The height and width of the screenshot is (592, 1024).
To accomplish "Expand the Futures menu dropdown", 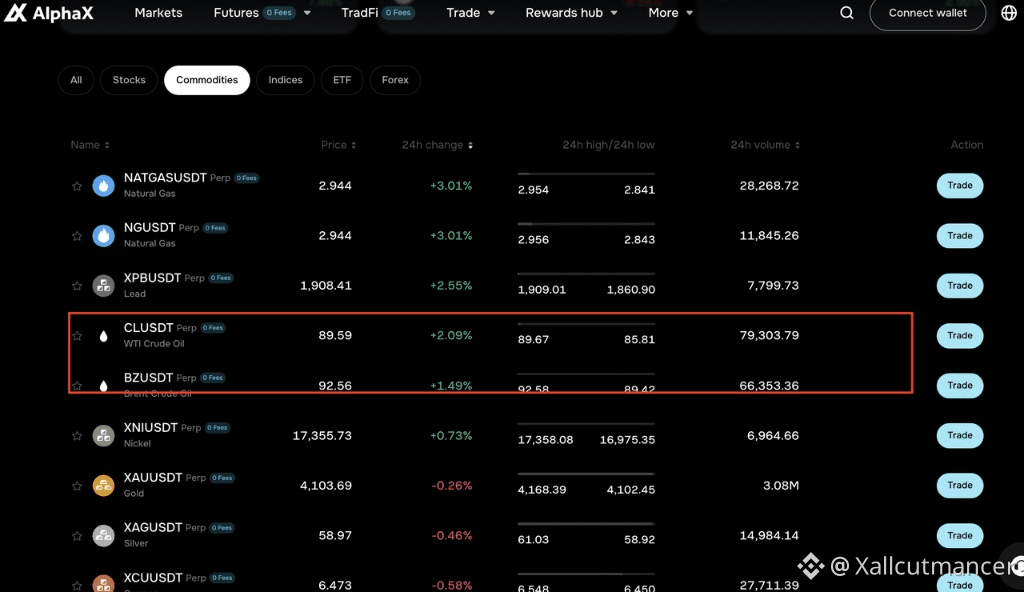I will point(307,13).
